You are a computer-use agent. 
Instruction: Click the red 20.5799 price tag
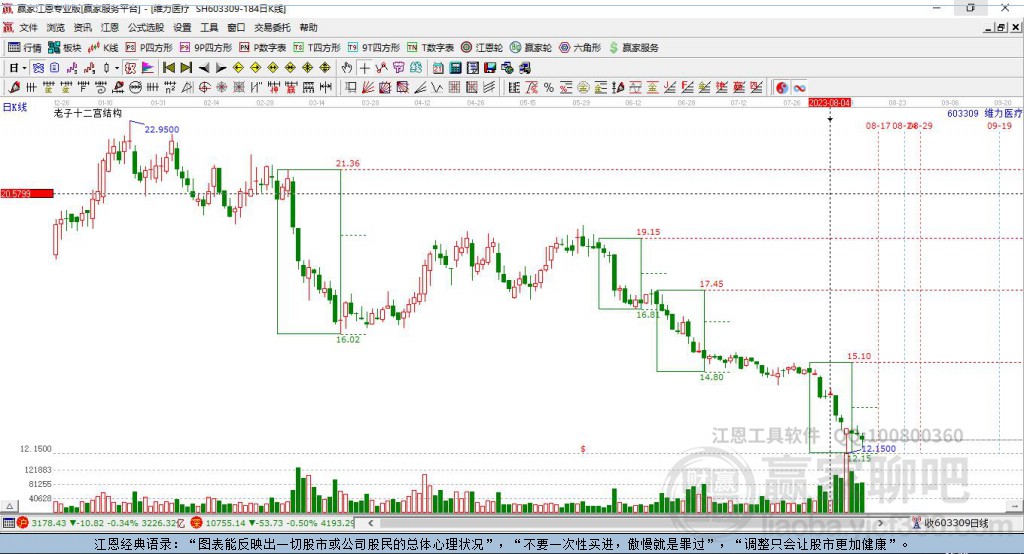coord(27,193)
